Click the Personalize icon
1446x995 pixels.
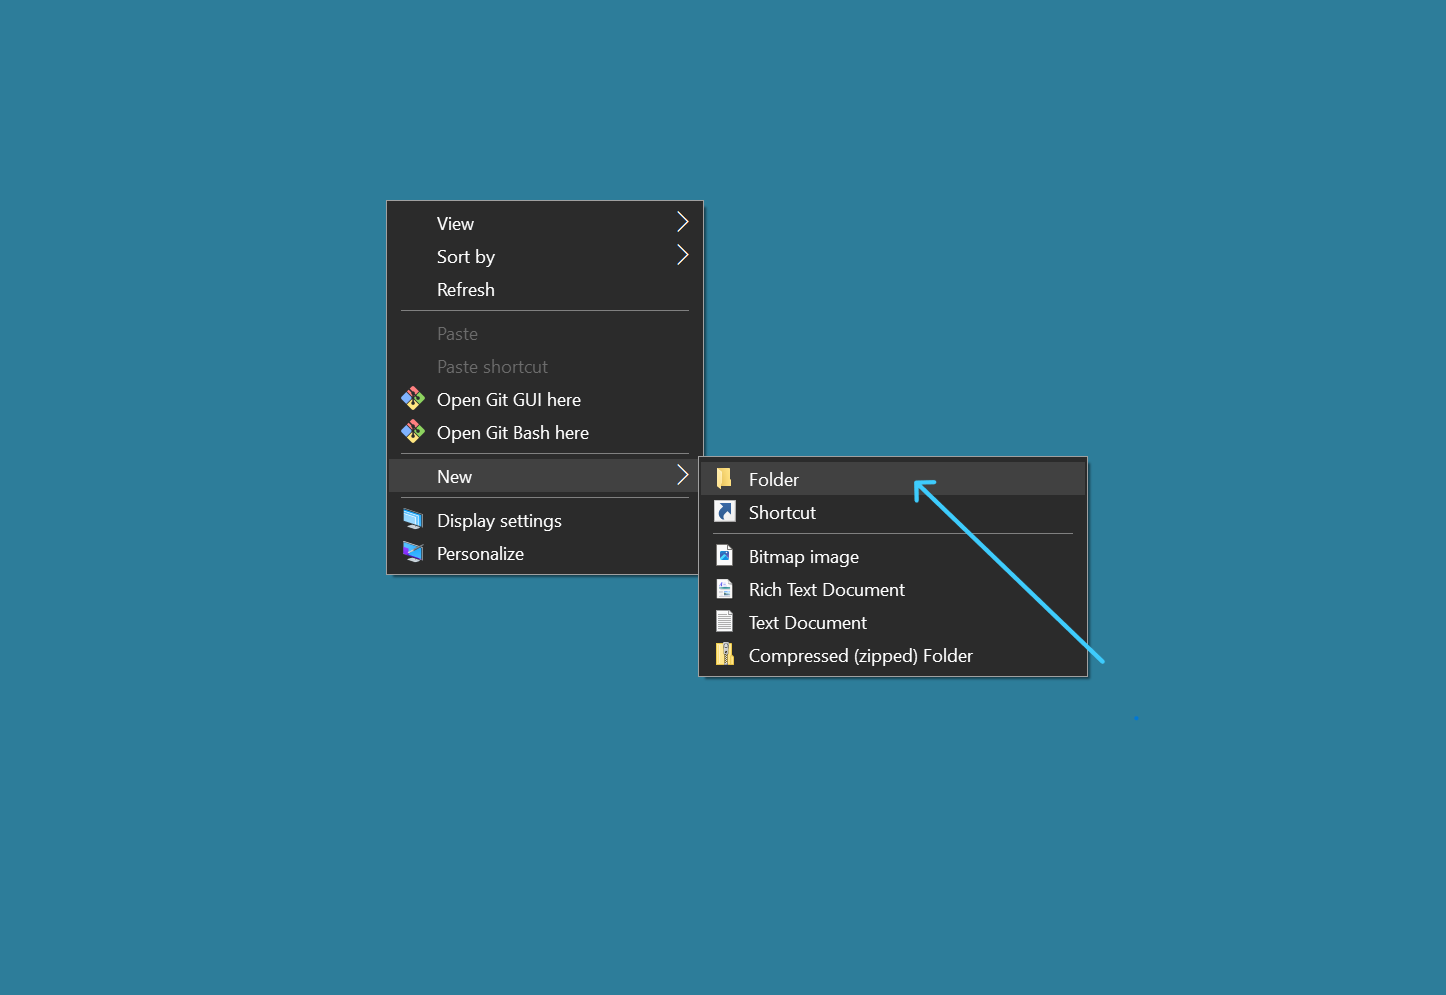coord(413,552)
